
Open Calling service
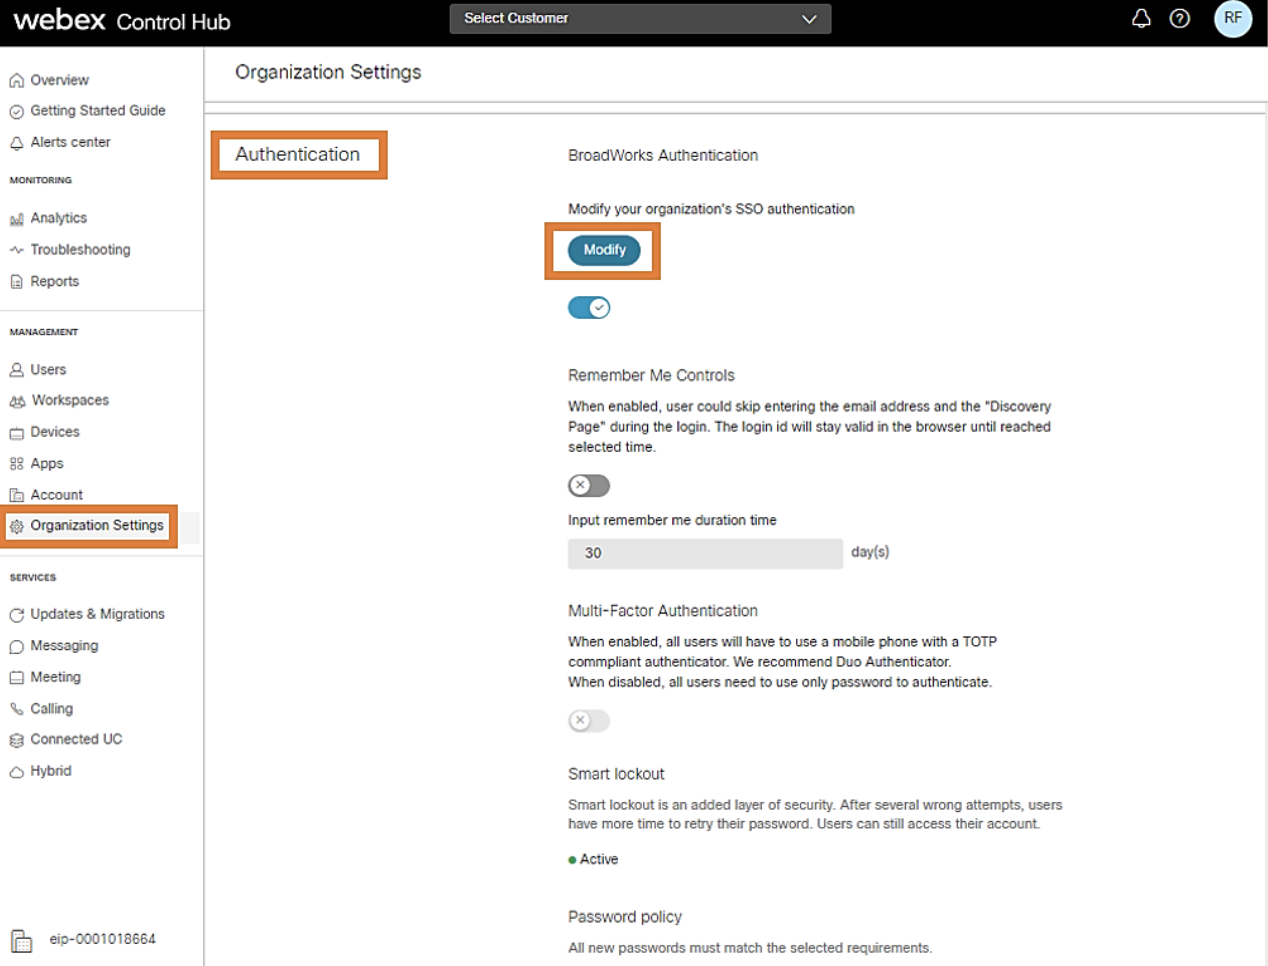tap(51, 709)
